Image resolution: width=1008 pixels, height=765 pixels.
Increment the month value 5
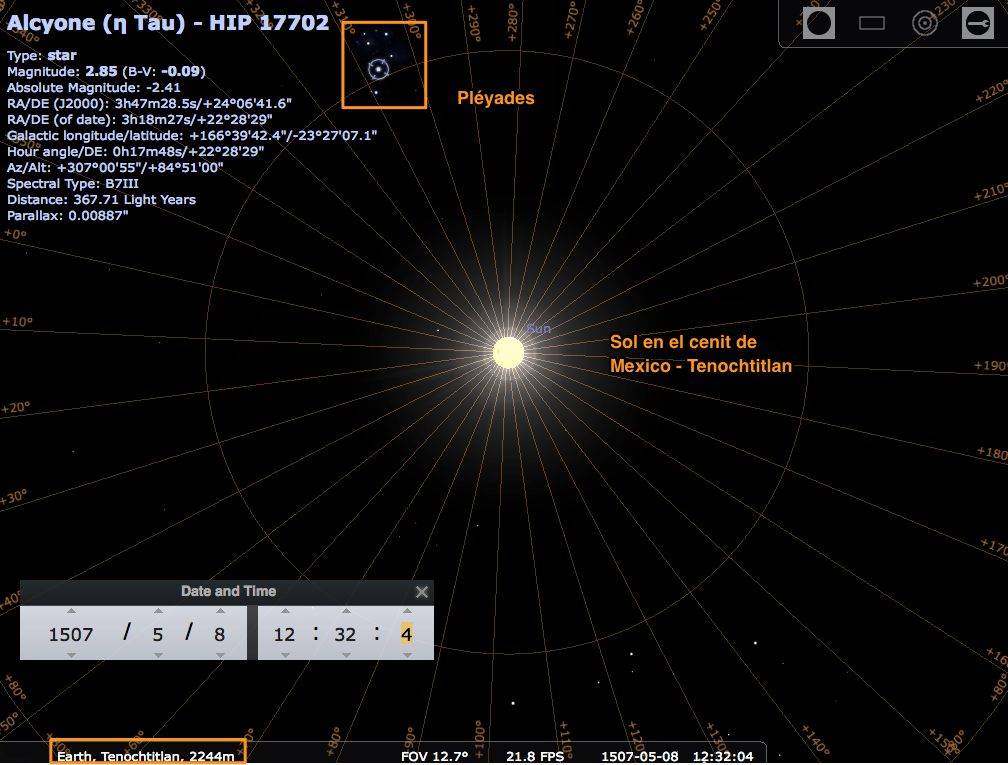tap(158, 611)
